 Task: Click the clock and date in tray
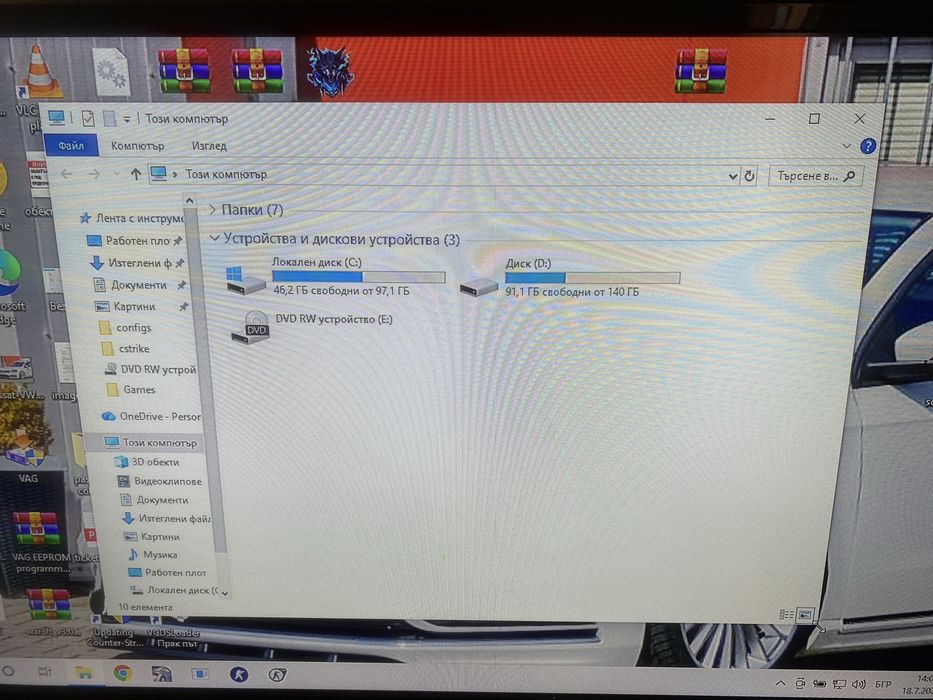(x=918, y=685)
